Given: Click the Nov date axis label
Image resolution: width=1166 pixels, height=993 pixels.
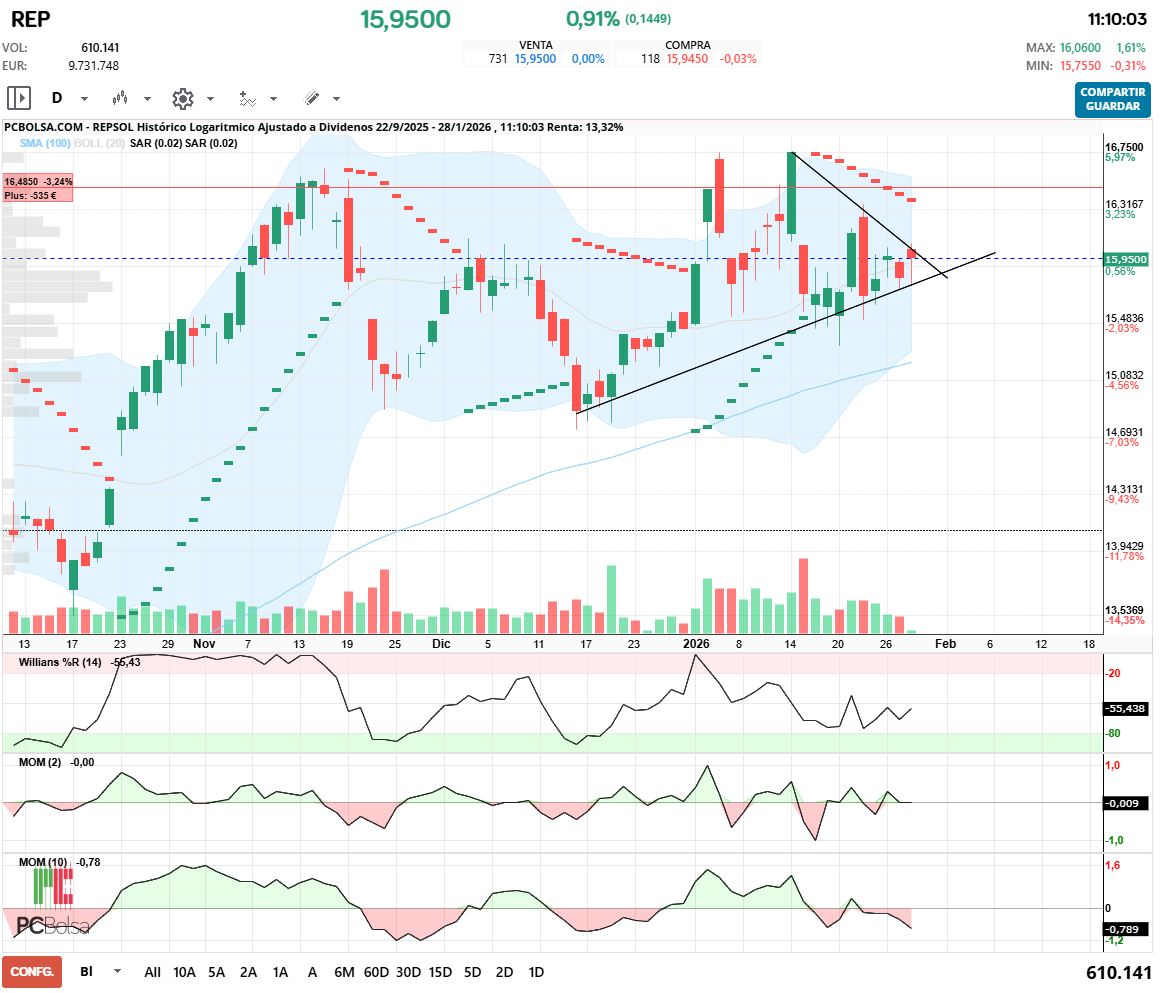Looking at the screenshot, I should (x=204, y=644).
